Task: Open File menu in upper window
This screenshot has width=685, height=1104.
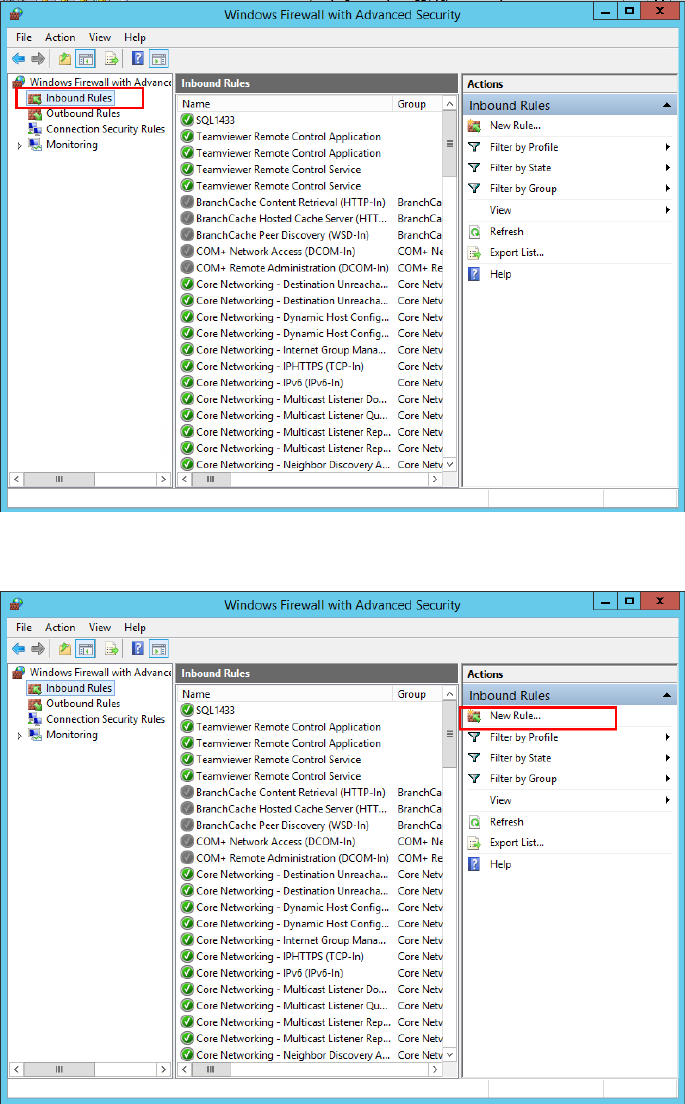Action: (x=24, y=37)
